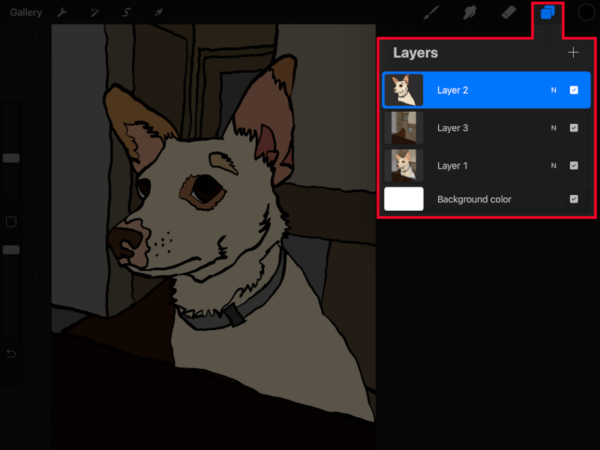Close the Layers panel via the layers icon
The width and height of the screenshot is (600, 450).
547,13
